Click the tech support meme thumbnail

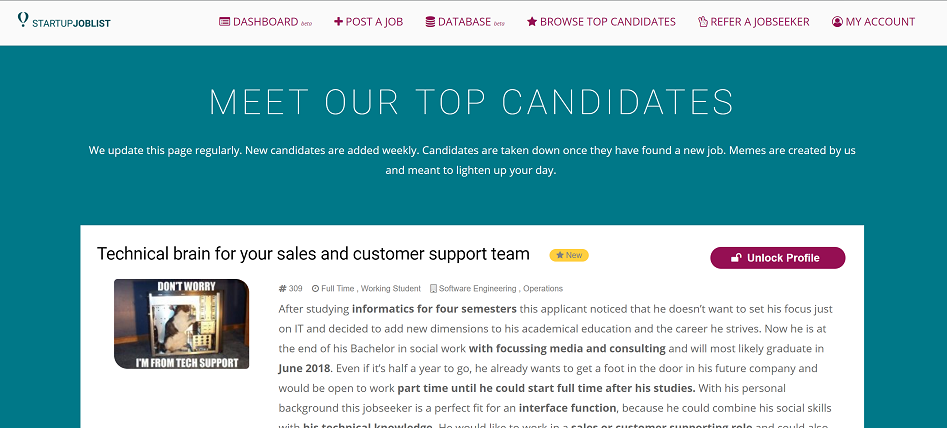[x=181, y=324]
